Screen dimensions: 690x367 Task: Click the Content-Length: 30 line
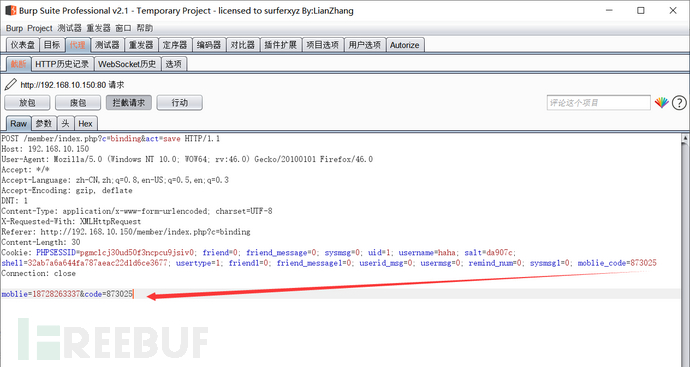(x=40, y=242)
